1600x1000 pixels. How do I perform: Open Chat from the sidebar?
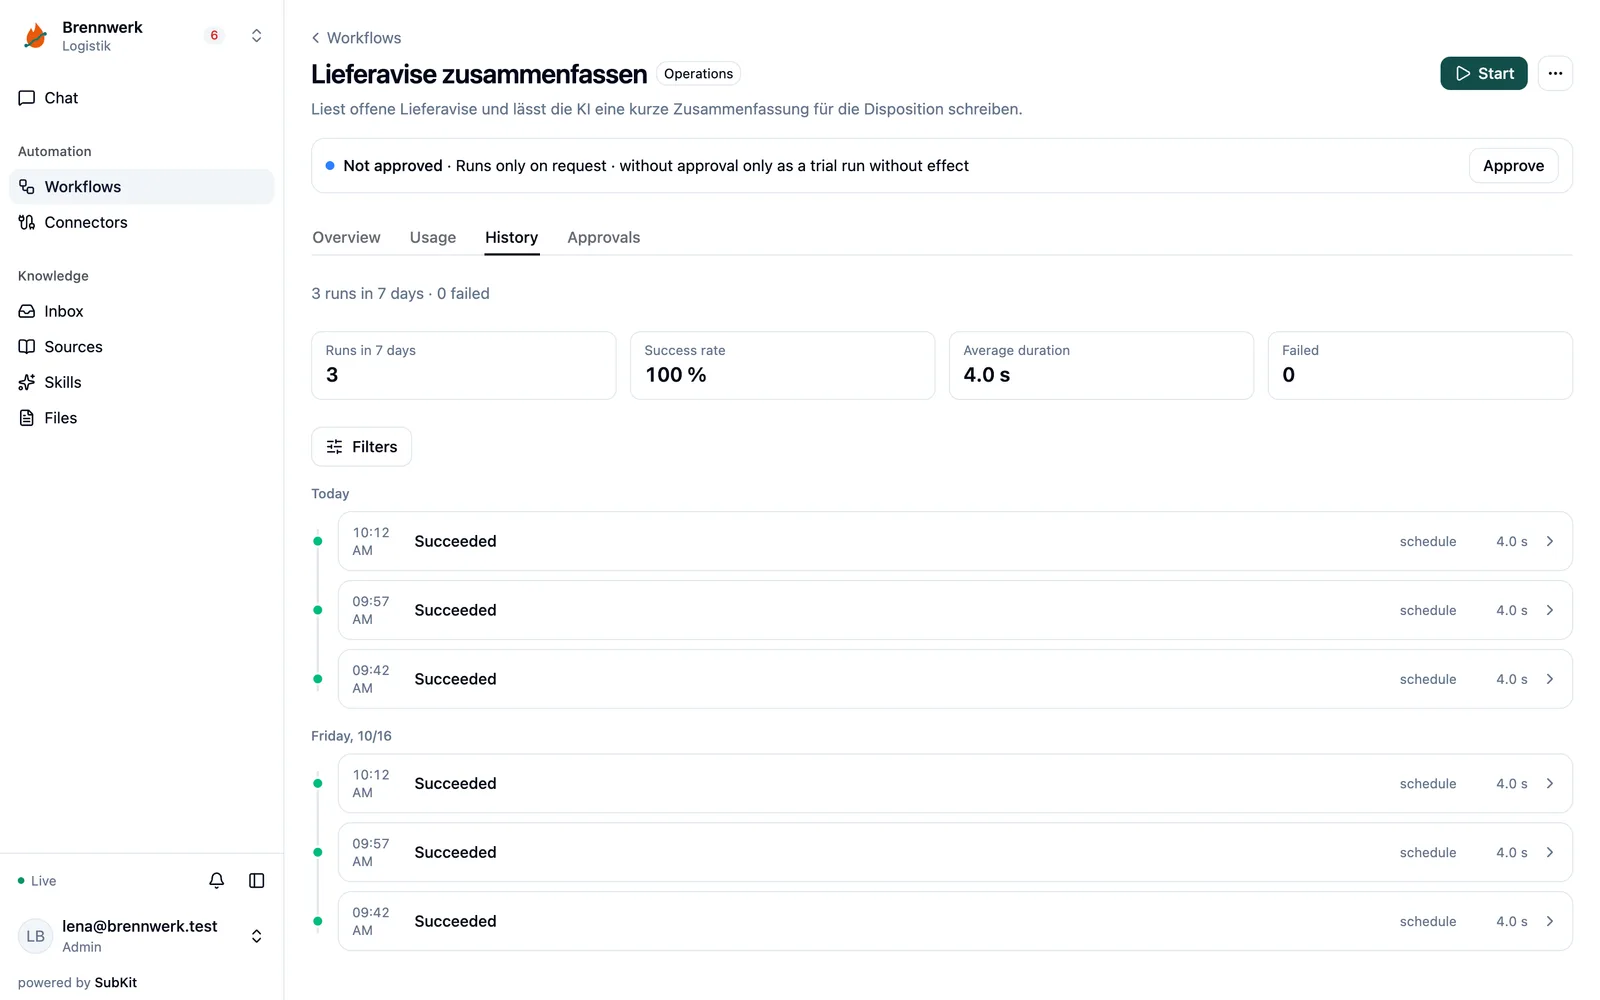(141, 98)
